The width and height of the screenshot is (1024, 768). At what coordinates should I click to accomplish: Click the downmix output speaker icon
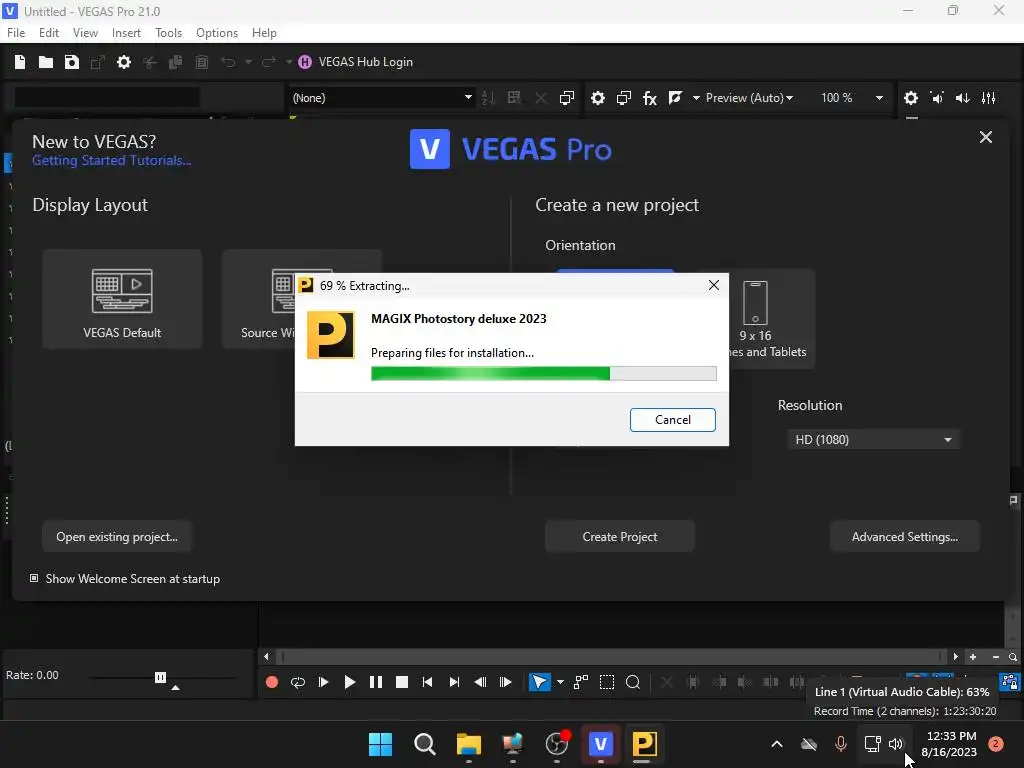pyautogui.click(x=937, y=98)
